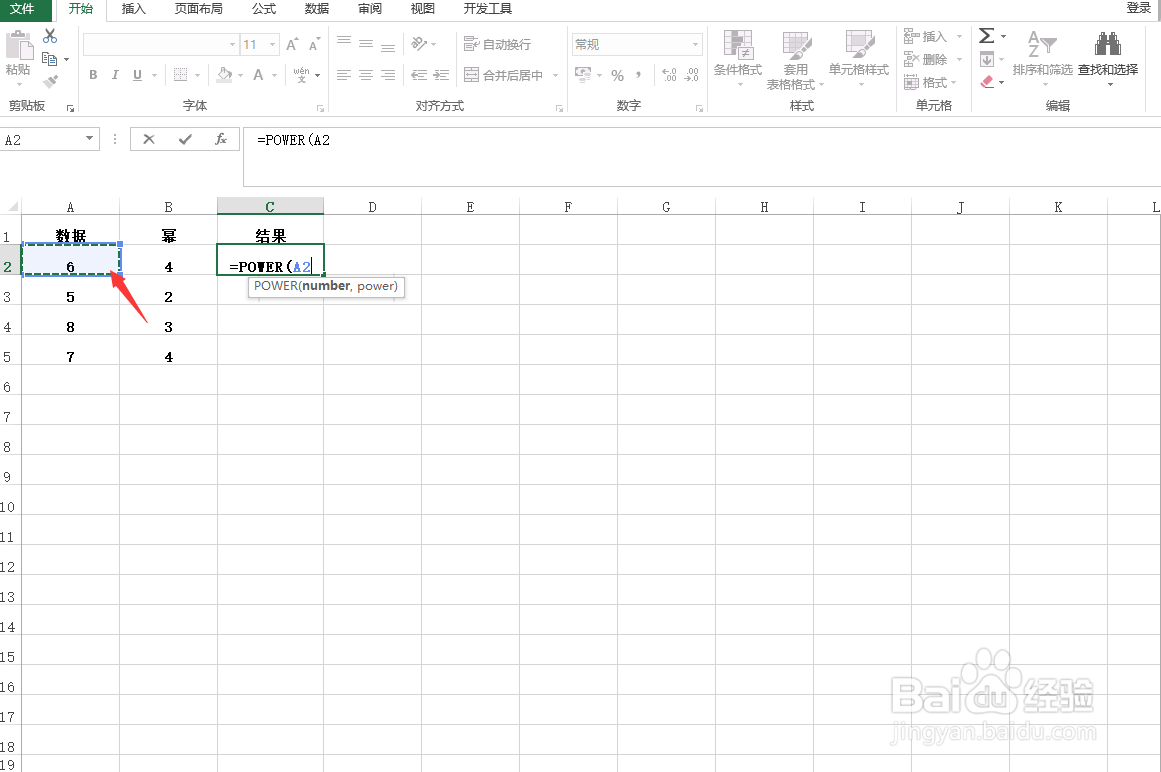Click the Borders icon
The image size is (1161, 772).
[181, 75]
